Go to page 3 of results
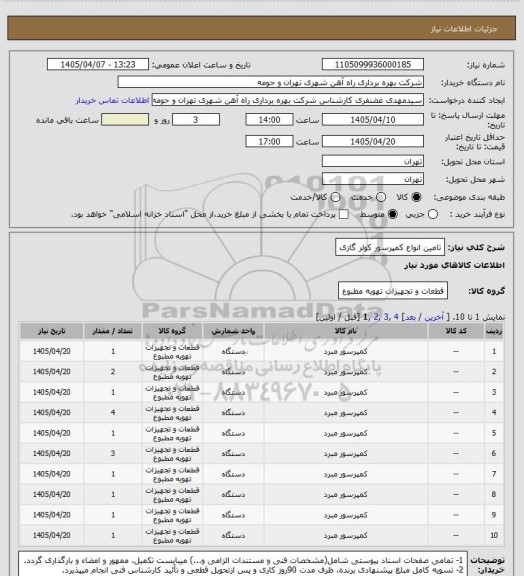Screen dimensions: 524x576 [x=386, y=317]
